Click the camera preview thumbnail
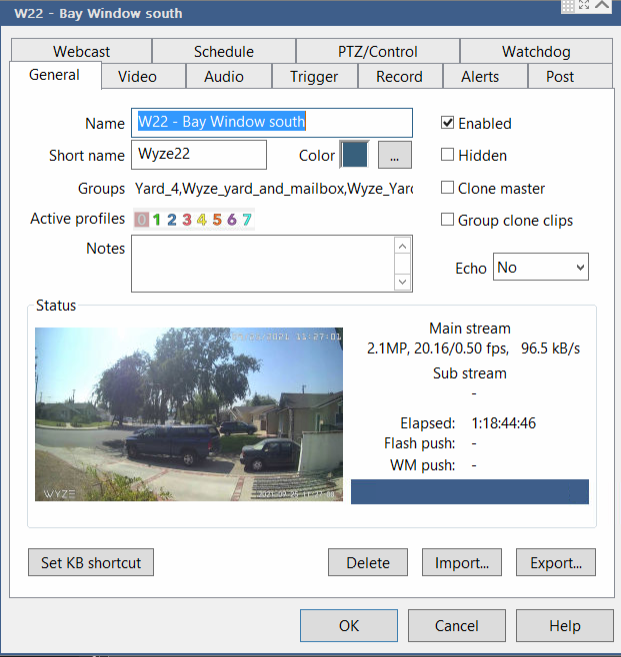621x657 pixels. [x=189, y=414]
